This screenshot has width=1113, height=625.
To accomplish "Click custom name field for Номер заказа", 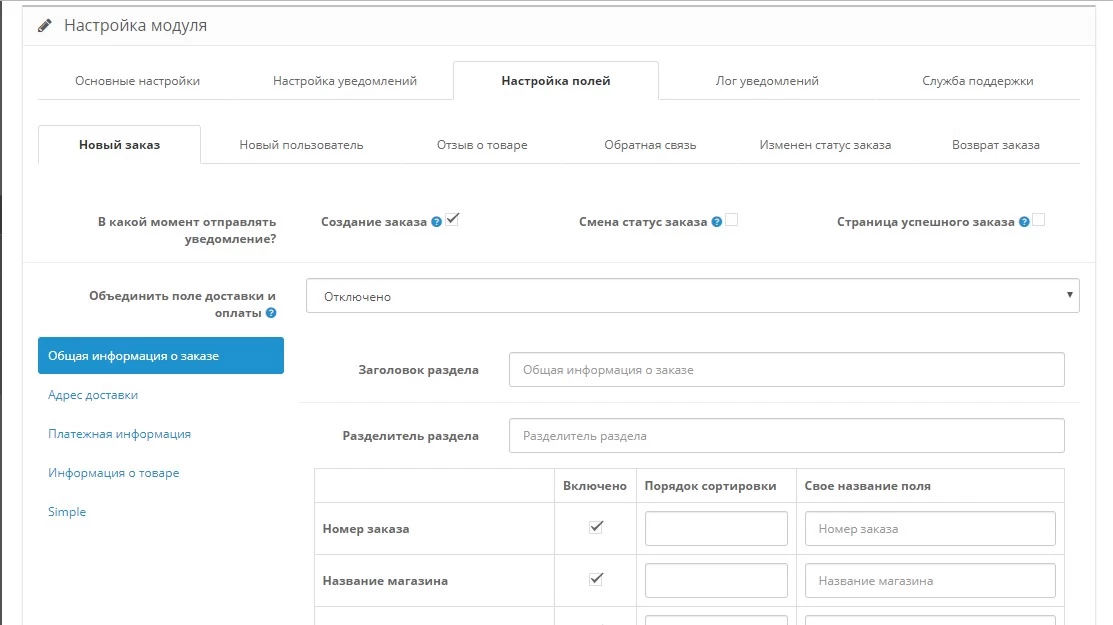I will pyautogui.click(x=930, y=529).
